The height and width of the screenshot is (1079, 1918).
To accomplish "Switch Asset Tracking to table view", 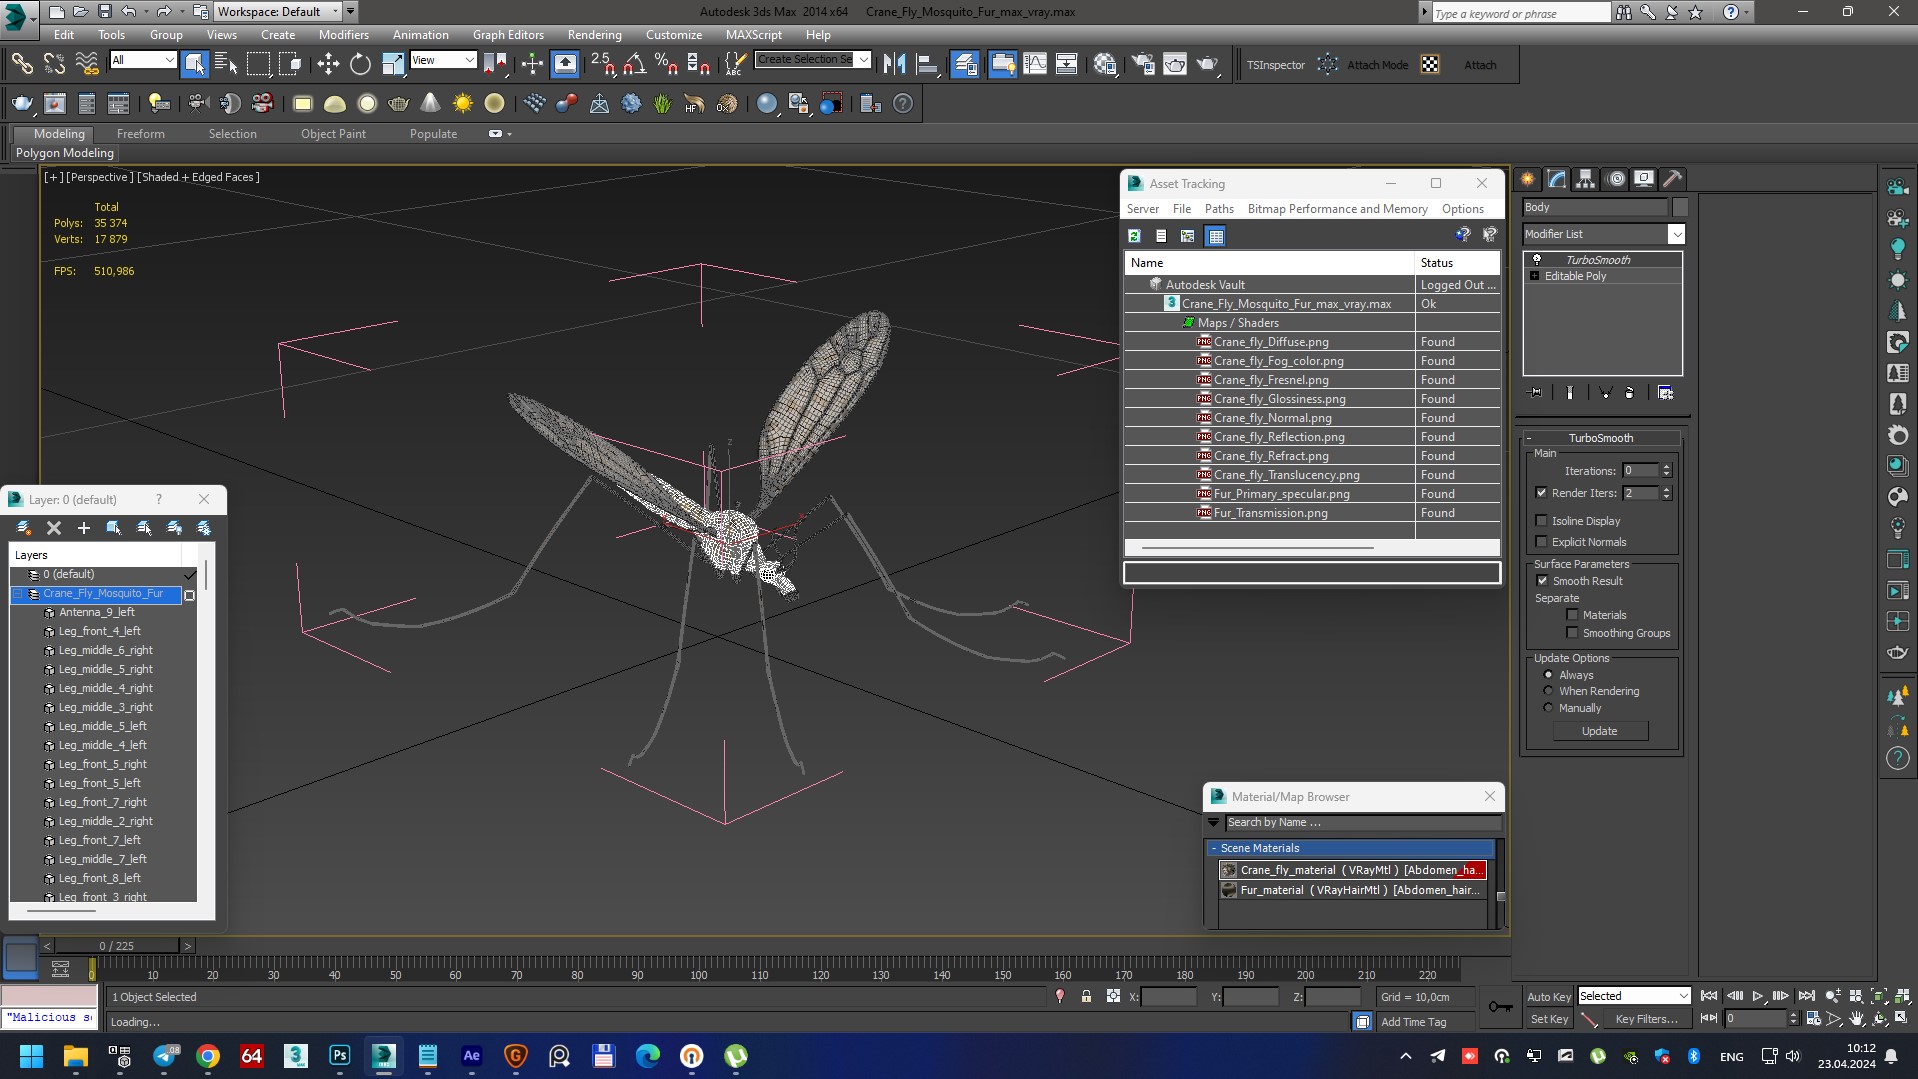I will pos(1216,236).
